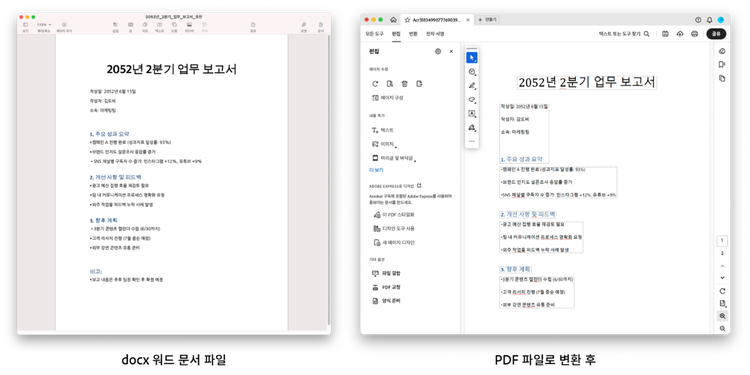Image resolution: width=750 pixels, height=375 pixels.
Task: Open the zoom percentage dropdown in Pages window
Action: pos(44,24)
